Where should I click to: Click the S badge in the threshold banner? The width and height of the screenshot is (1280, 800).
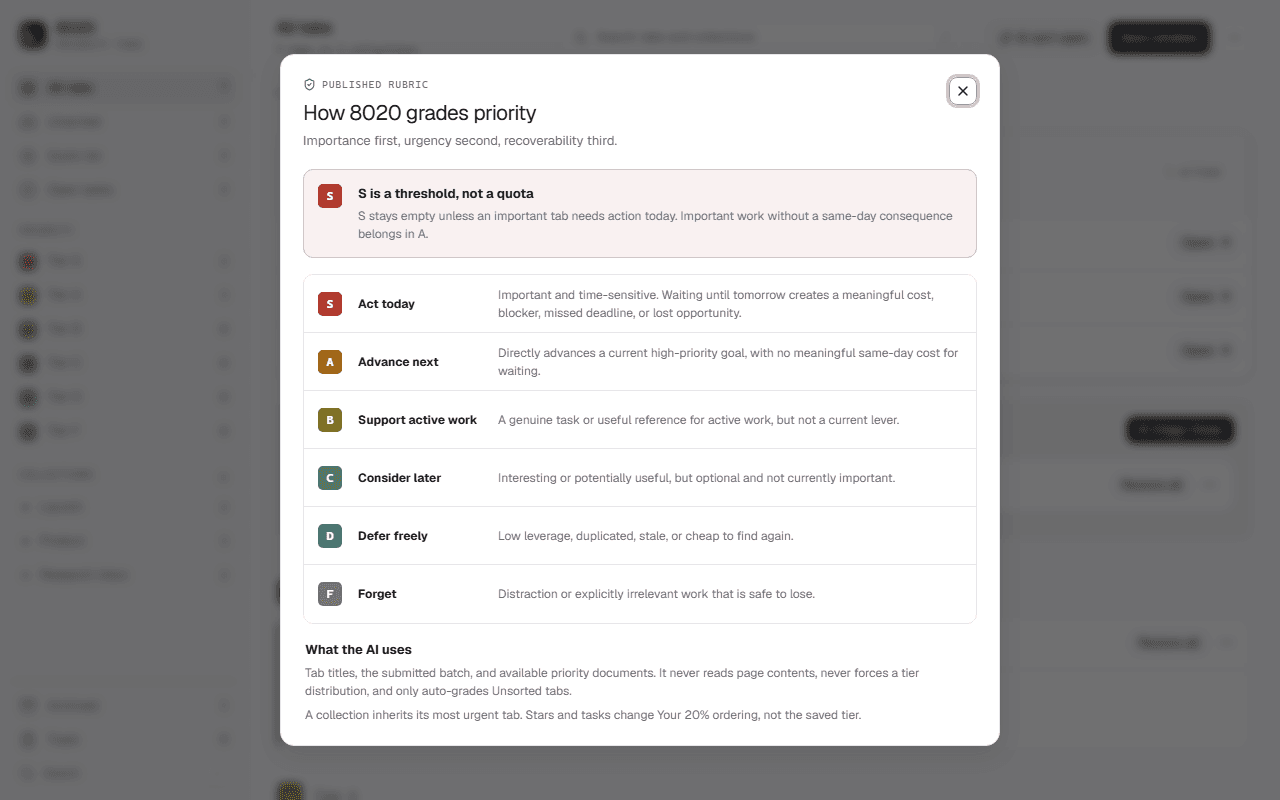tap(330, 196)
